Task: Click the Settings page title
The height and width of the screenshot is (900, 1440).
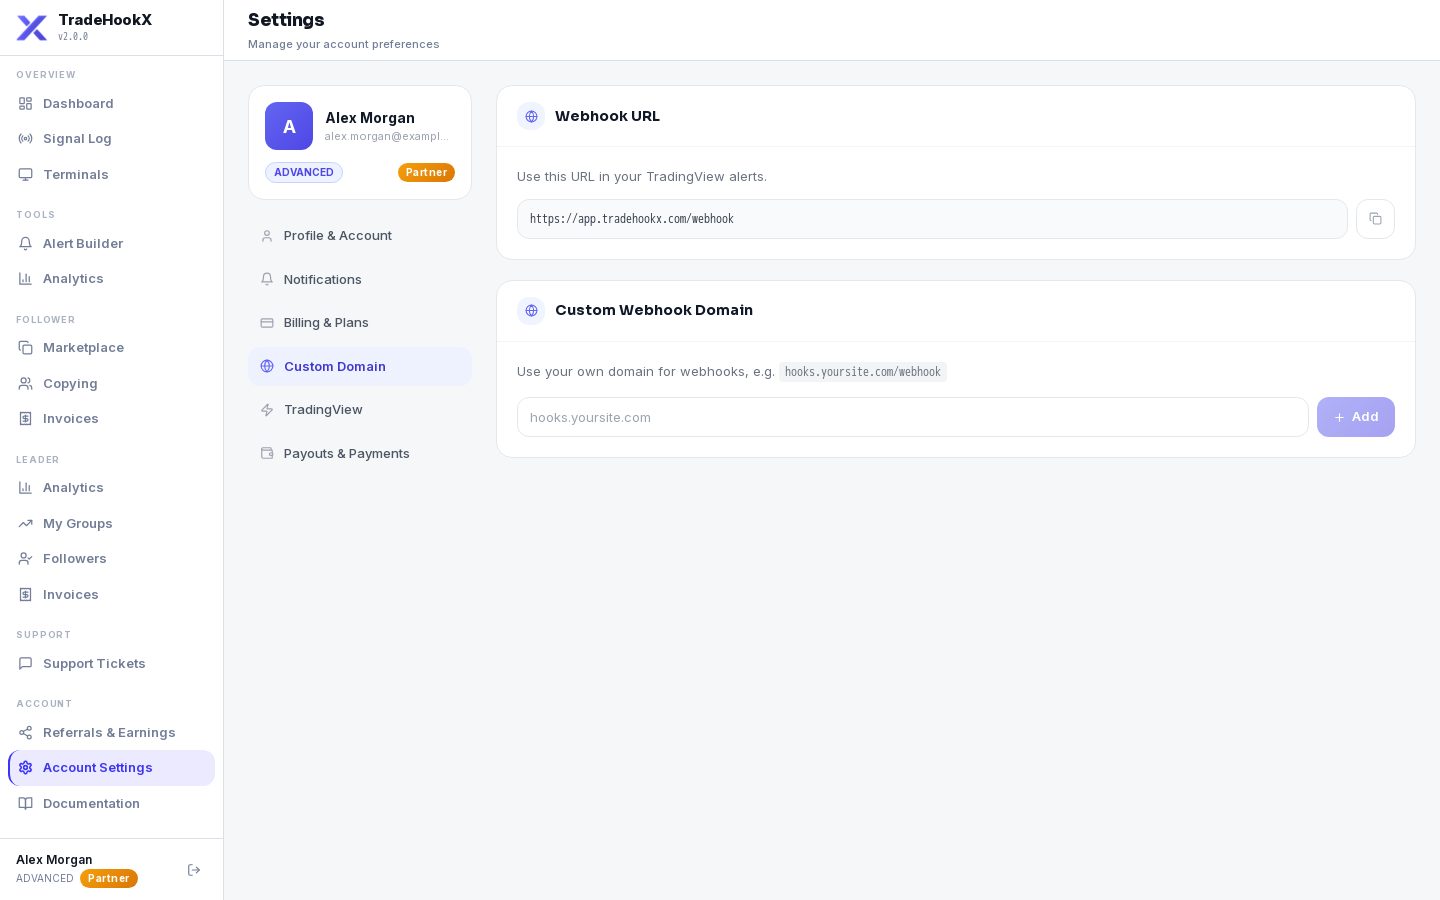Action: pyautogui.click(x=286, y=20)
